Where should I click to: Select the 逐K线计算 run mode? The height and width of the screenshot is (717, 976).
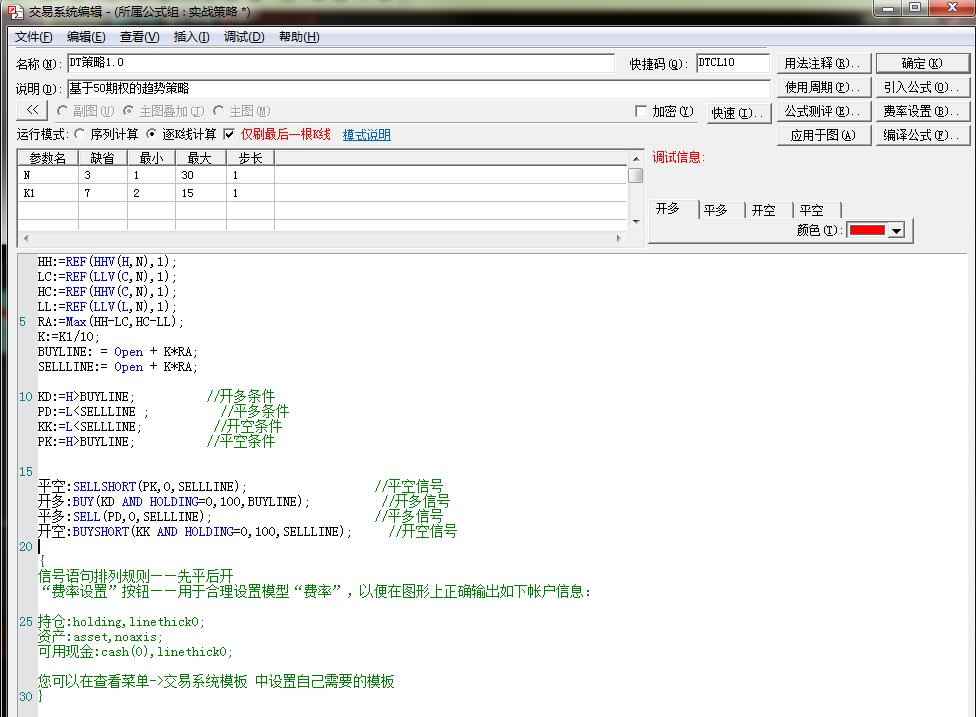pyautogui.click(x=152, y=134)
